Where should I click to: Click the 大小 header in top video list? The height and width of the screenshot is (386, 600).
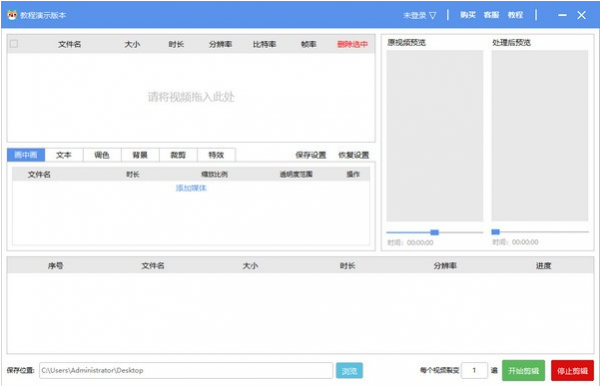(x=132, y=44)
